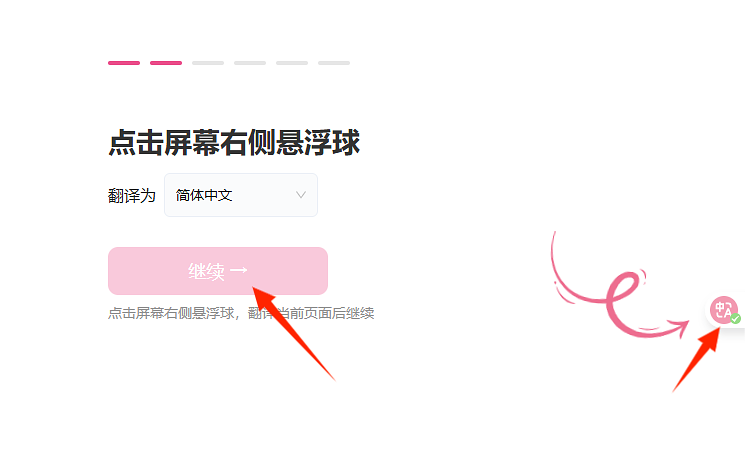This screenshot has height=450, width=745.
Task: Click the white arrow icon beside 继续
Action: [239, 270]
